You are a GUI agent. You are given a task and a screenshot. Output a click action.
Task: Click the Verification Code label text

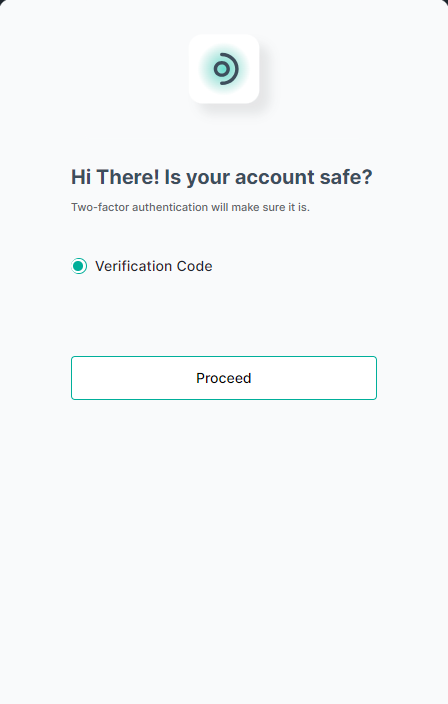154,266
